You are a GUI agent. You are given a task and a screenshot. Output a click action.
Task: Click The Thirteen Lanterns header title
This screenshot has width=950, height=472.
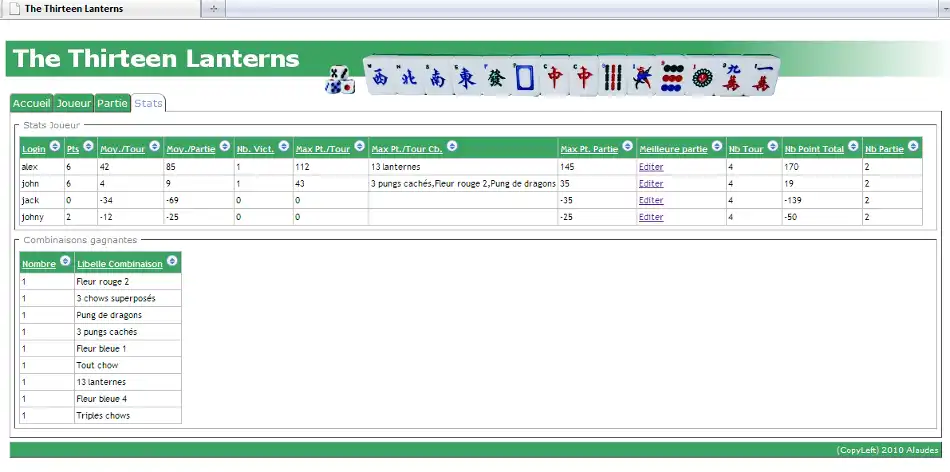click(156, 58)
